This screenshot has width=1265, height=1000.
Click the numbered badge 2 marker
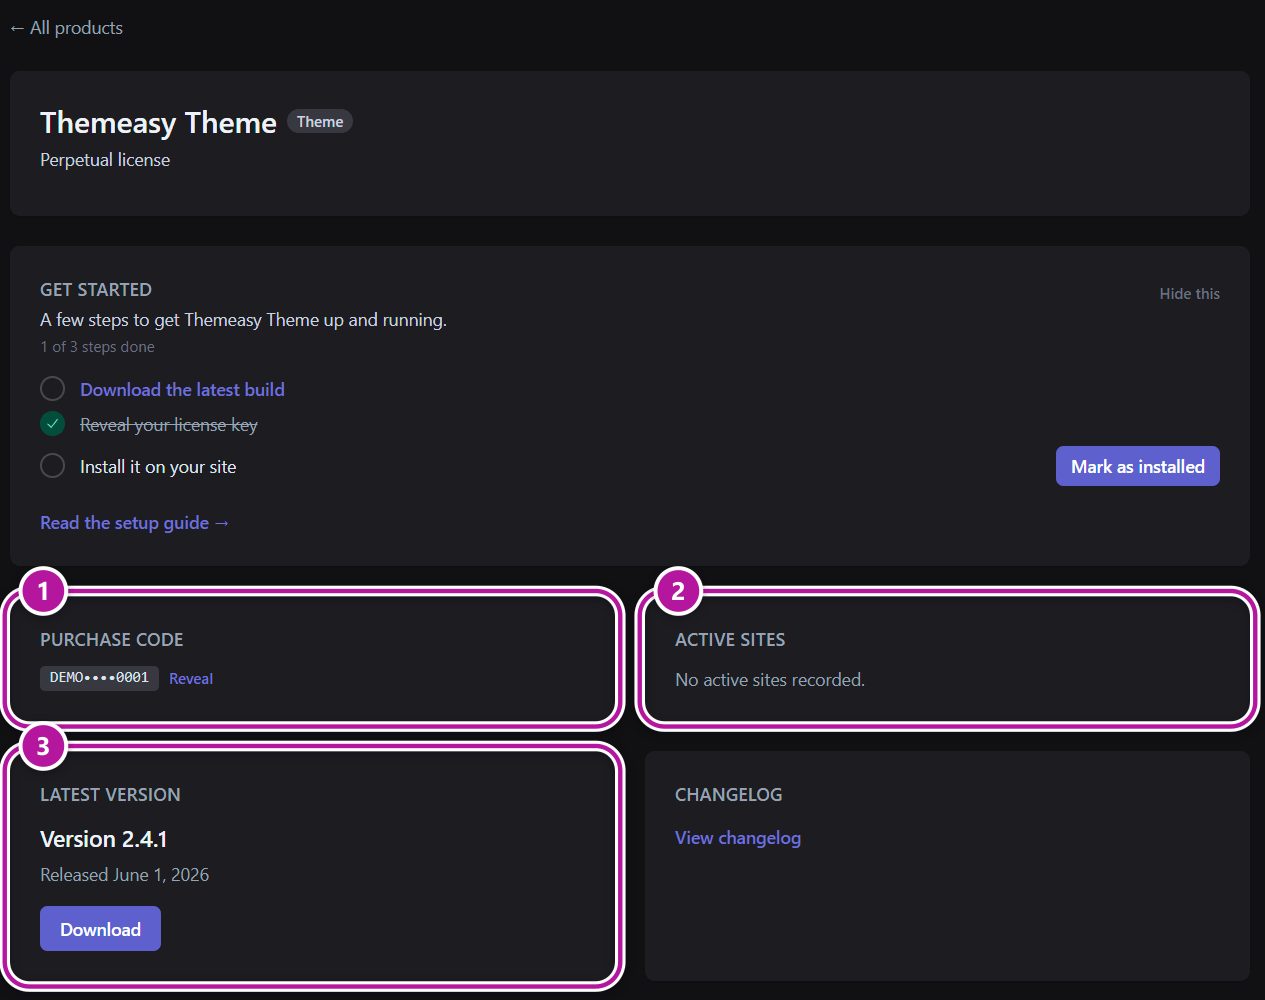(678, 591)
